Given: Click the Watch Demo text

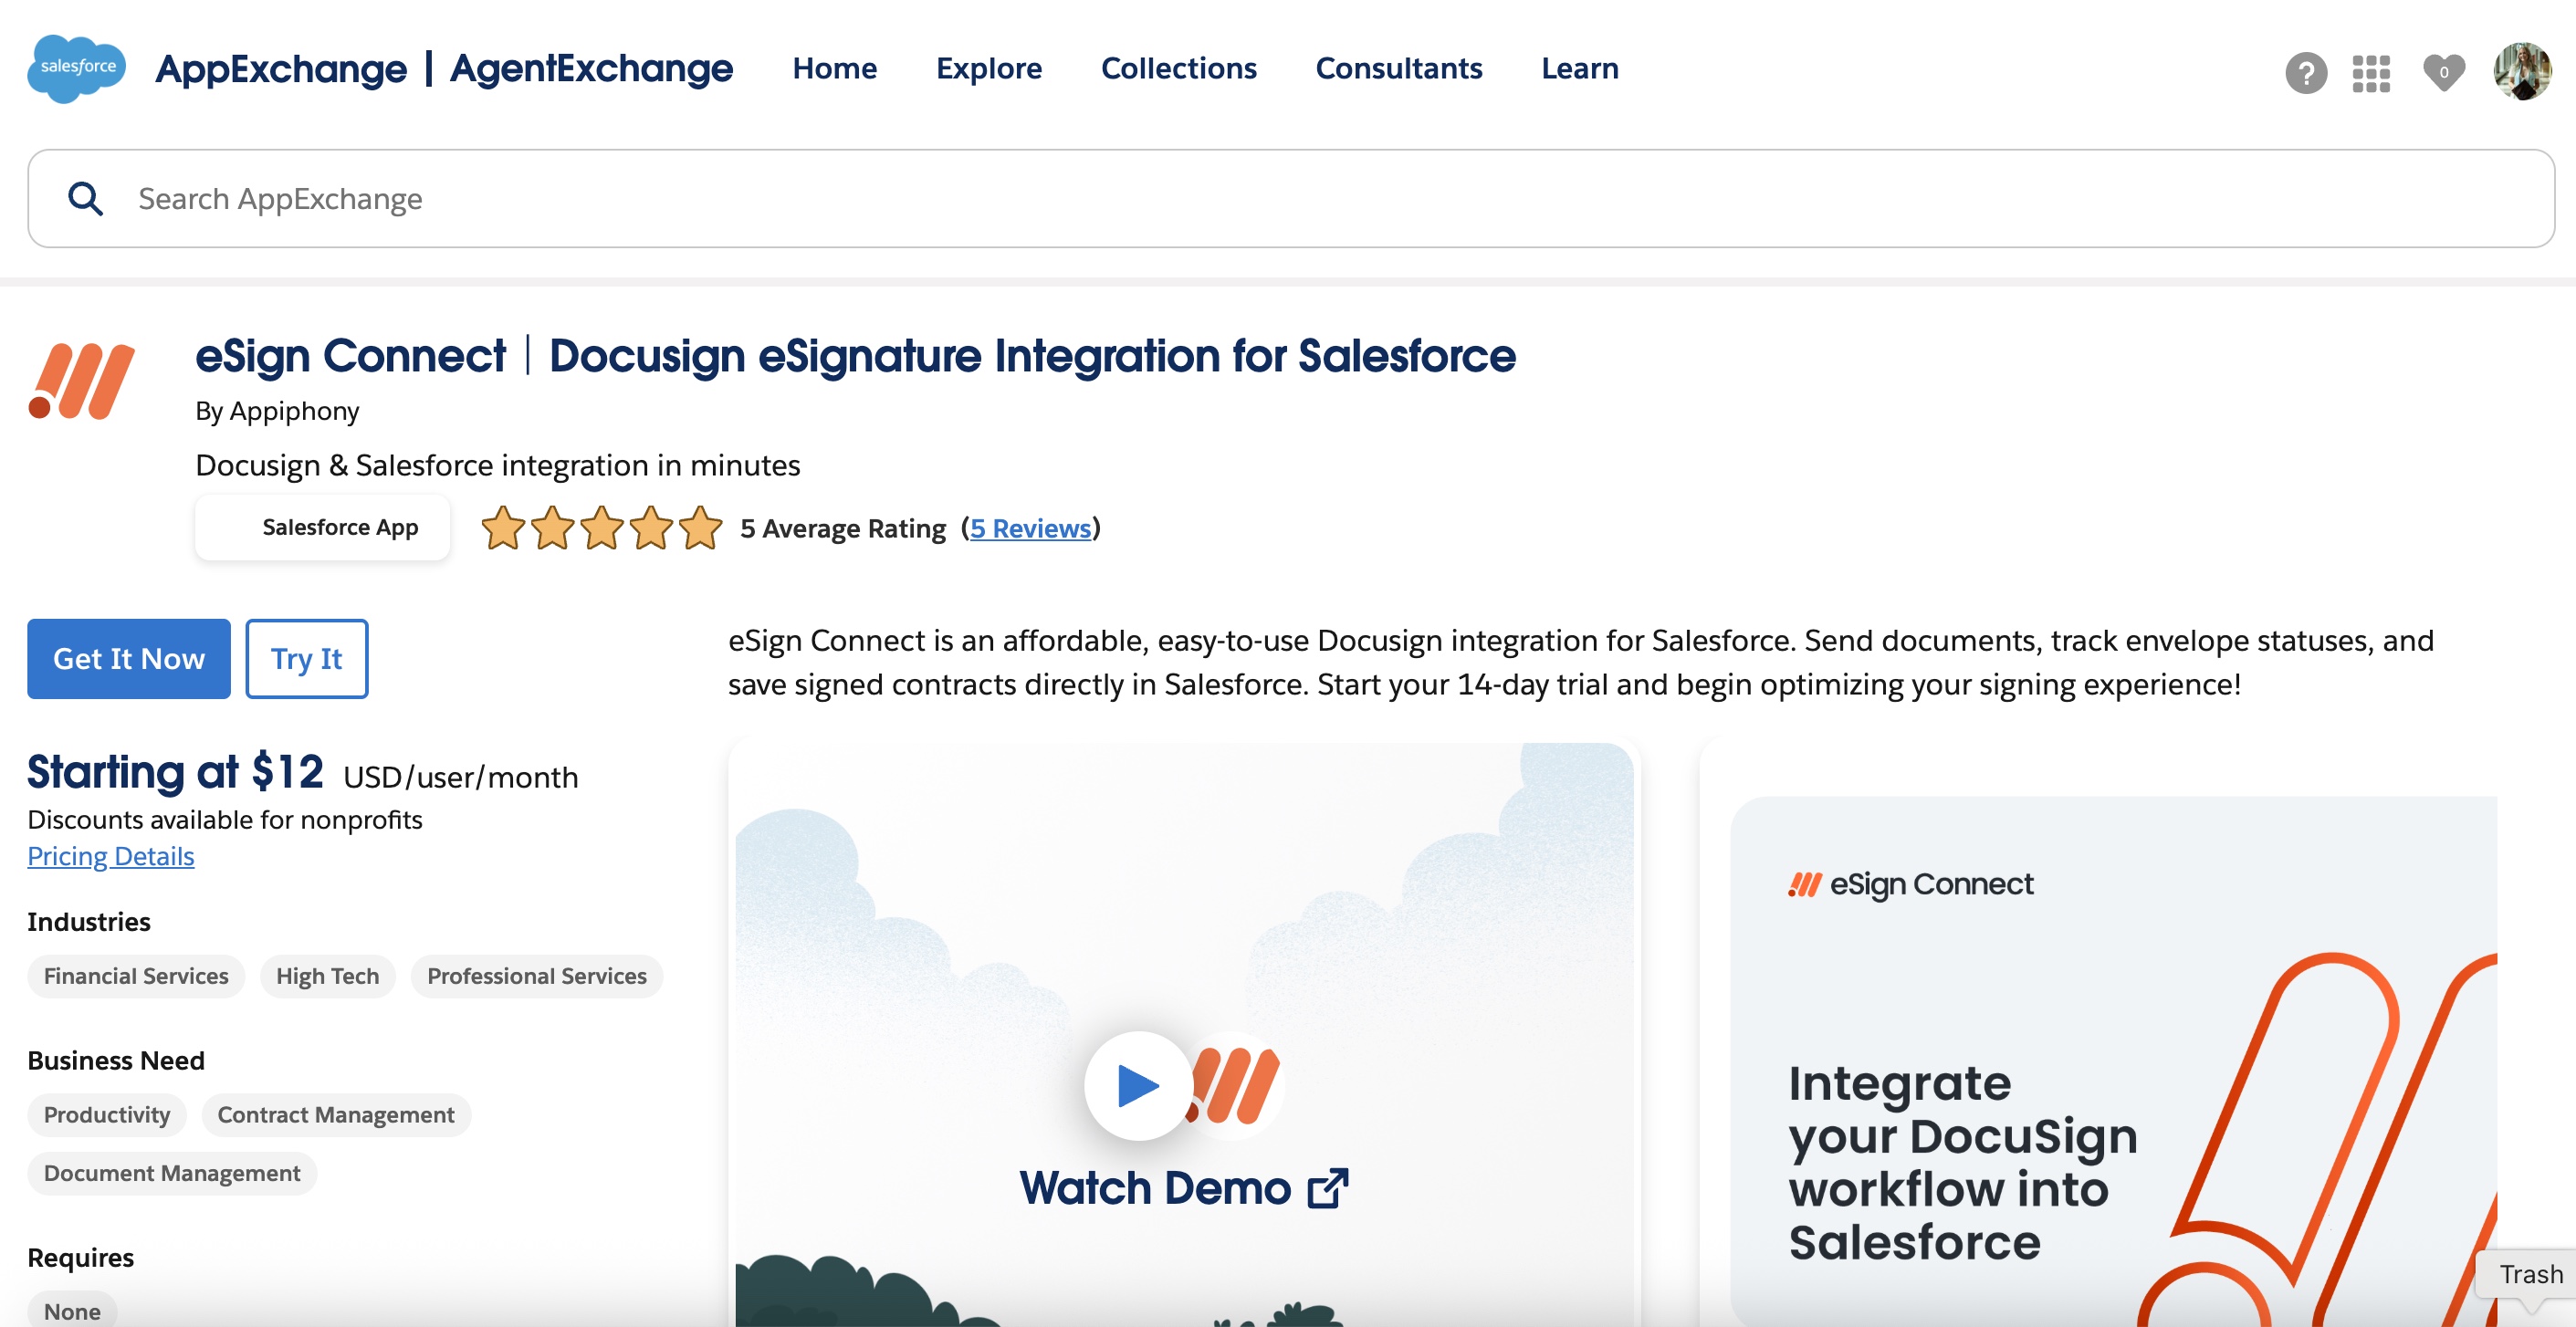Looking at the screenshot, I should click(x=1155, y=1188).
